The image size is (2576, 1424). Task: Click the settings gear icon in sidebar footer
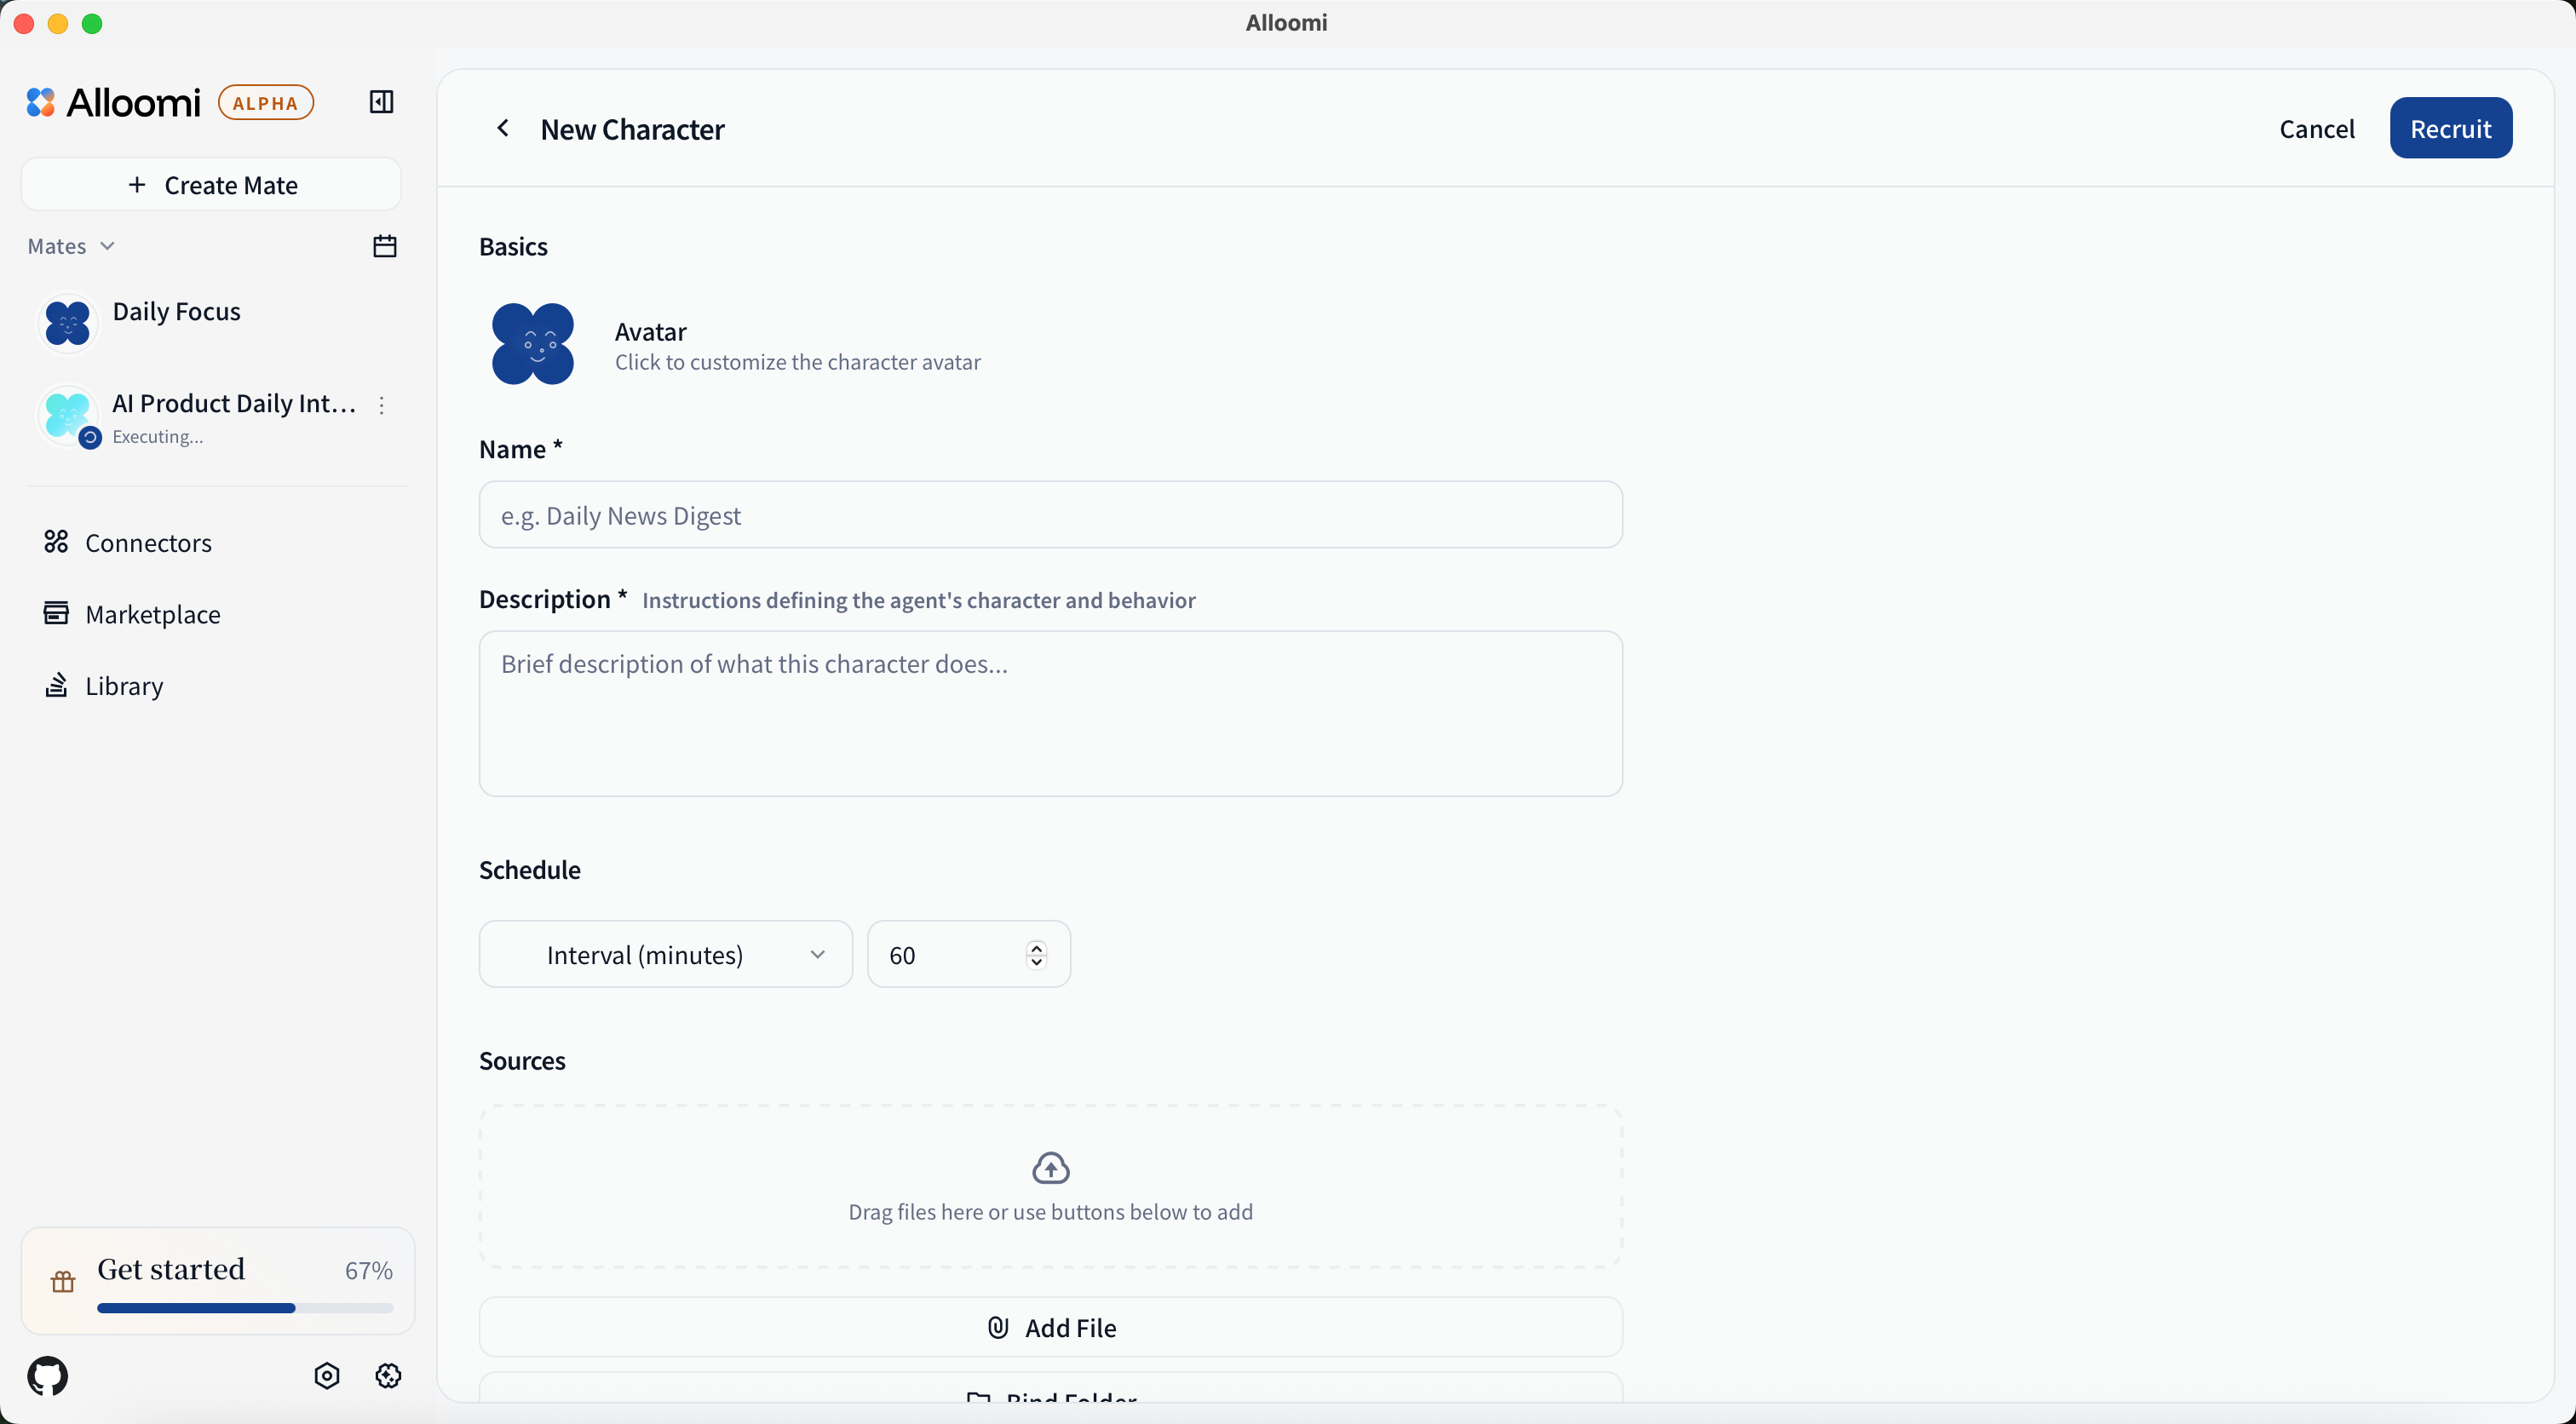click(x=388, y=1376)
